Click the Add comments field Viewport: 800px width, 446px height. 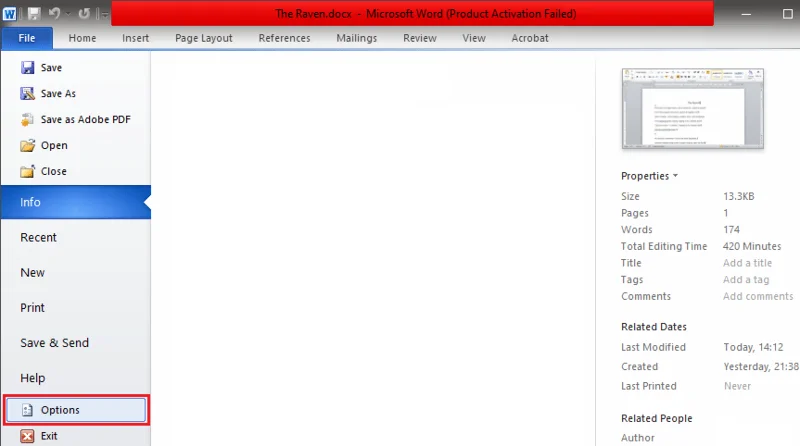point(758,296)
